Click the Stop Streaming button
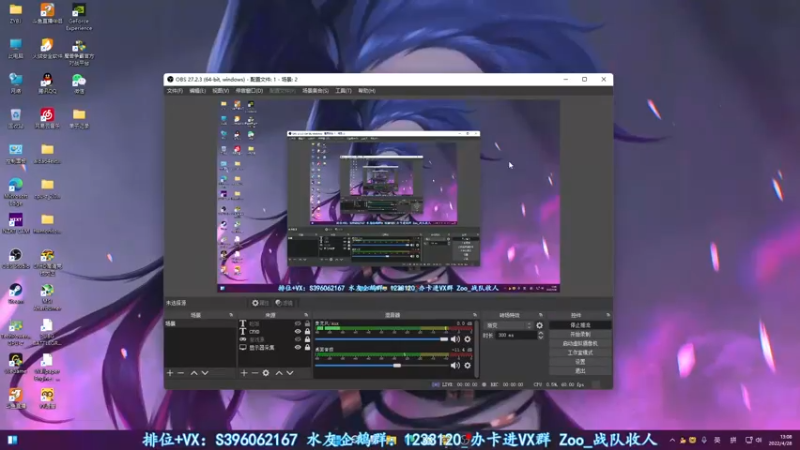The image size is (800, 450). coord(580,325)
